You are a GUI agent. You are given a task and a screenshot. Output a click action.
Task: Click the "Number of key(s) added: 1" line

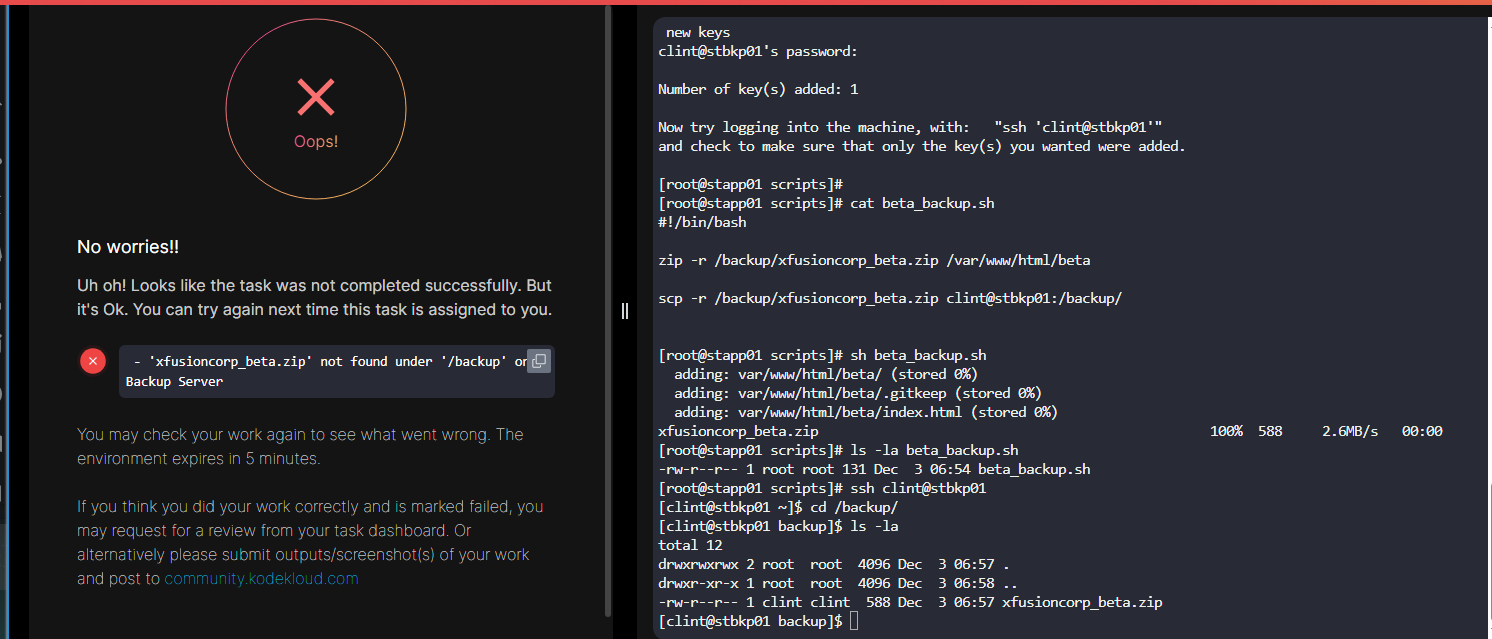pos(758,89)
